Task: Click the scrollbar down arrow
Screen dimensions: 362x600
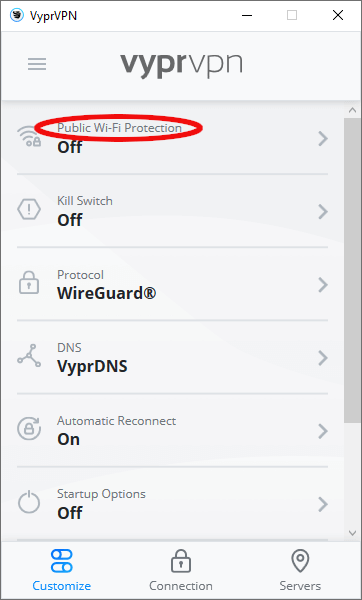Action: [352, 533]
